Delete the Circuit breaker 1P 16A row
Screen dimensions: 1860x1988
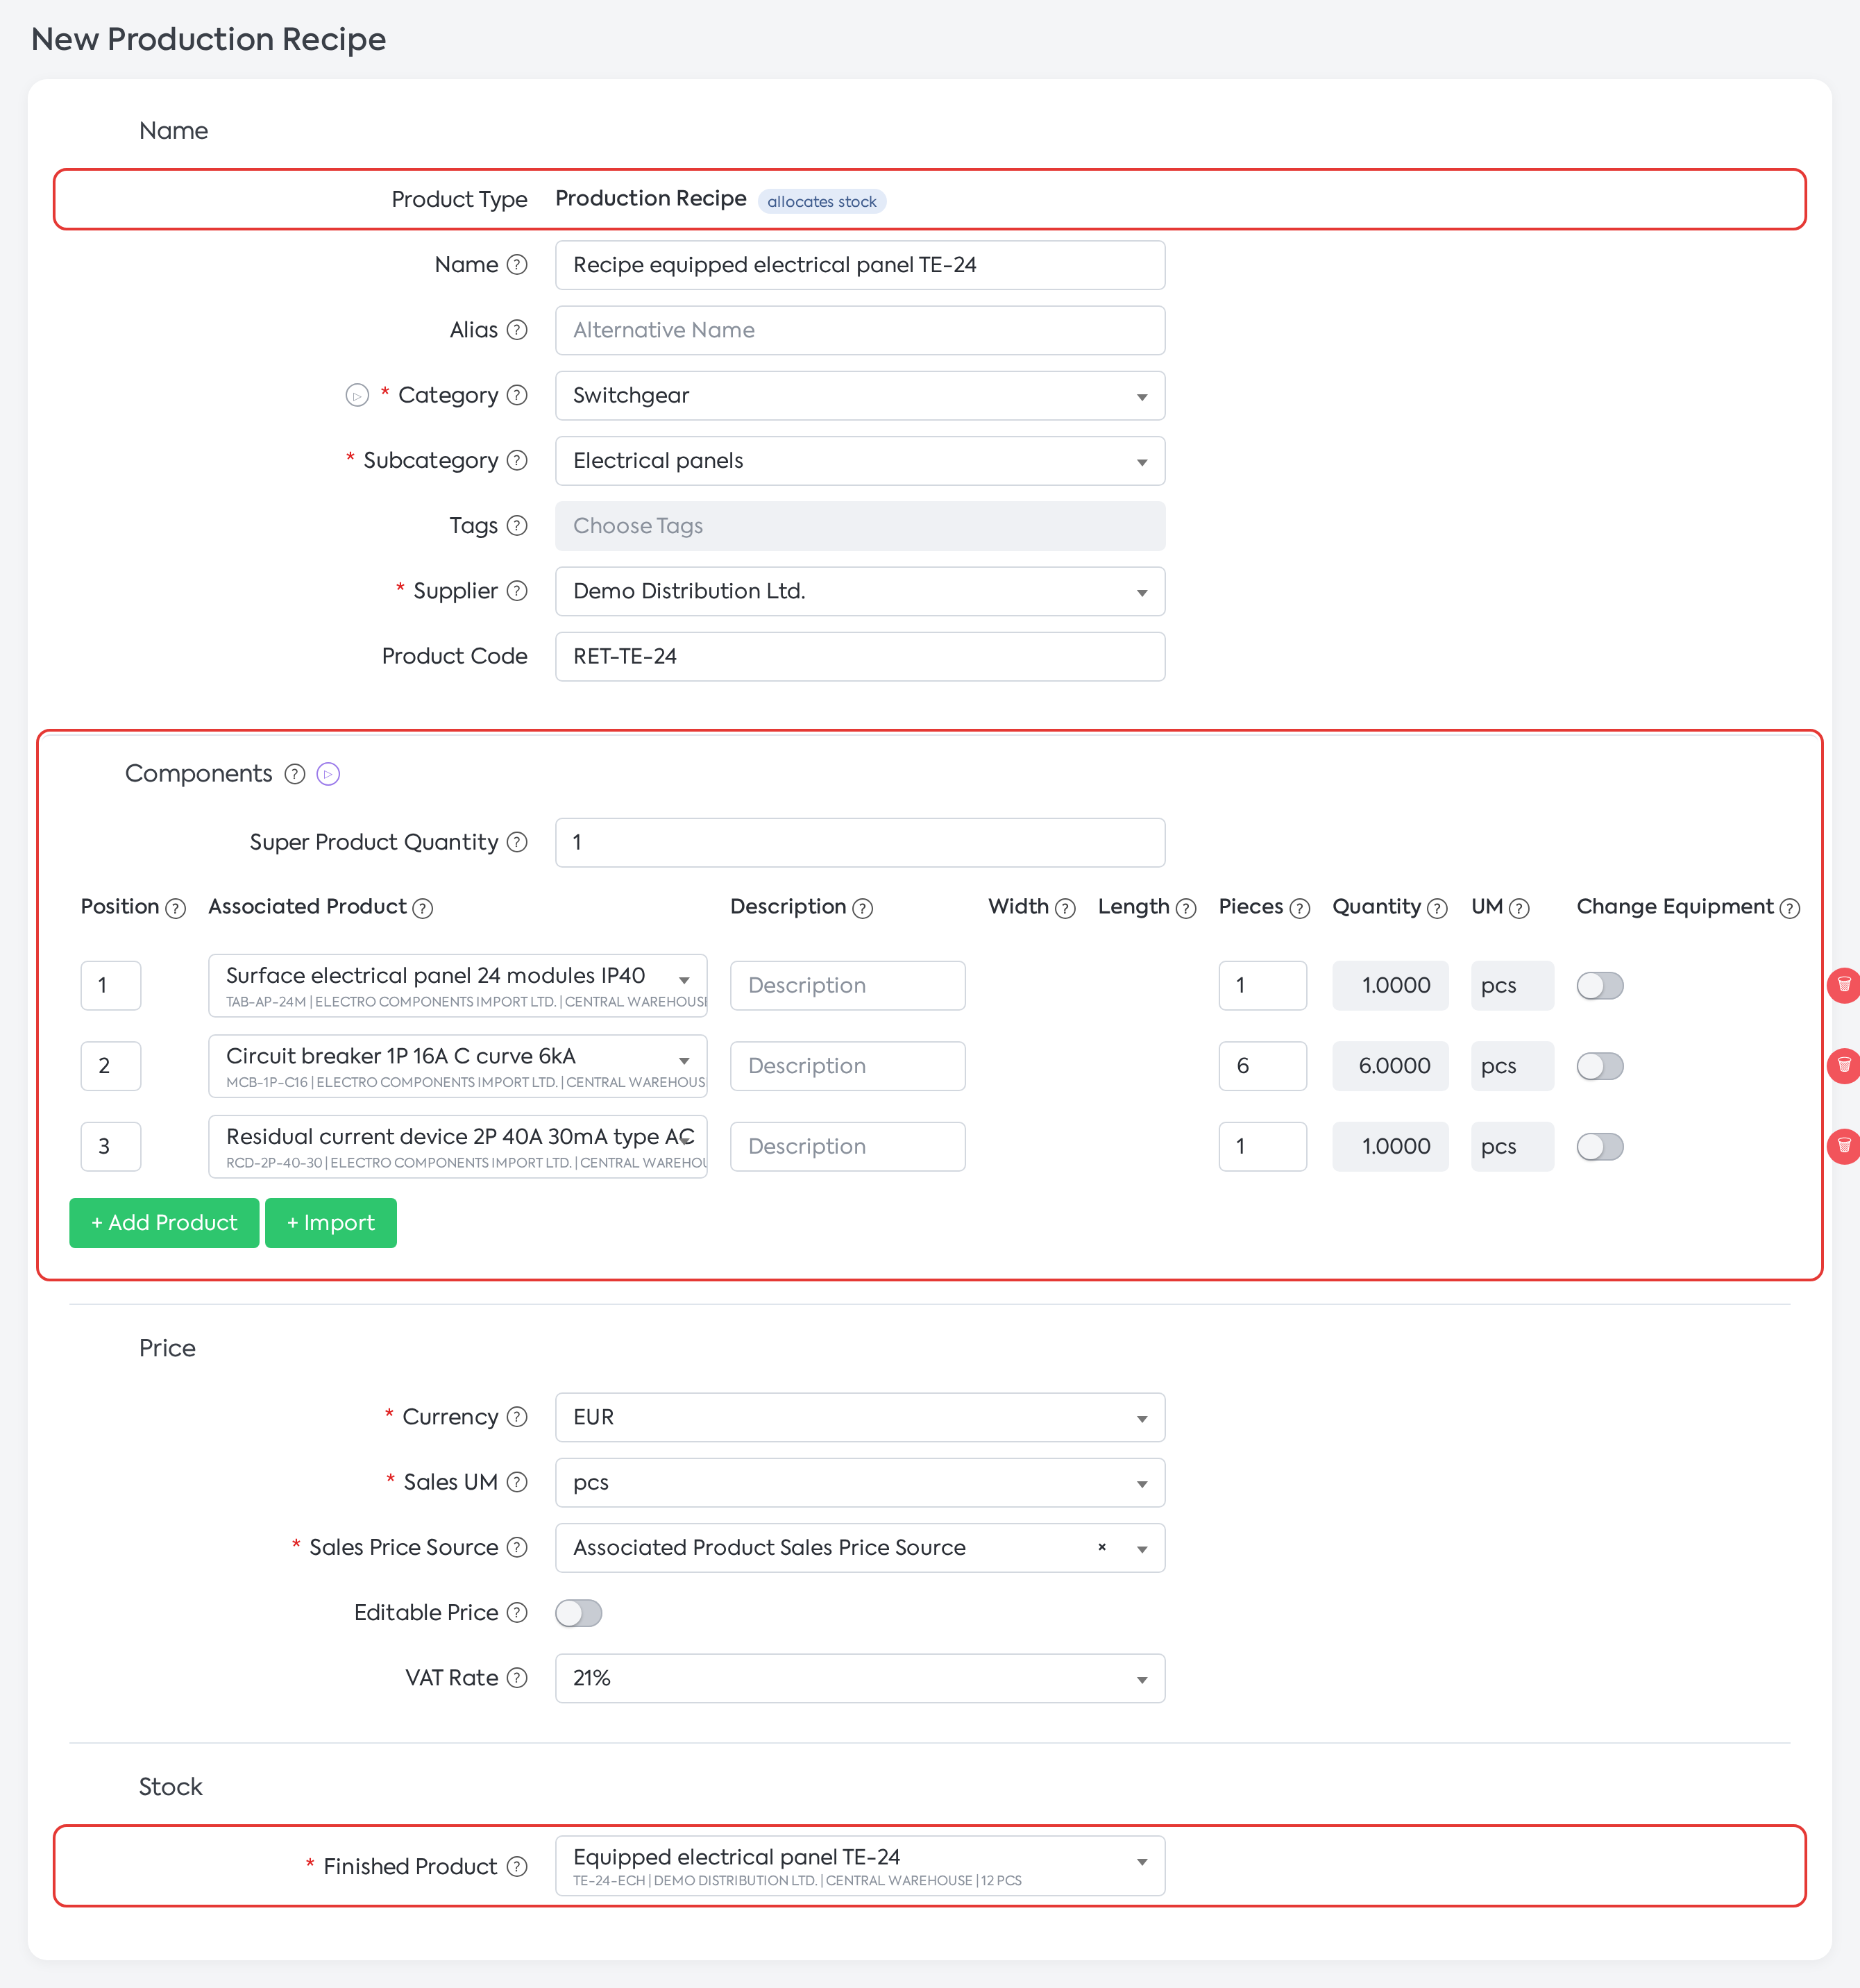(x=1845, y=1066)
